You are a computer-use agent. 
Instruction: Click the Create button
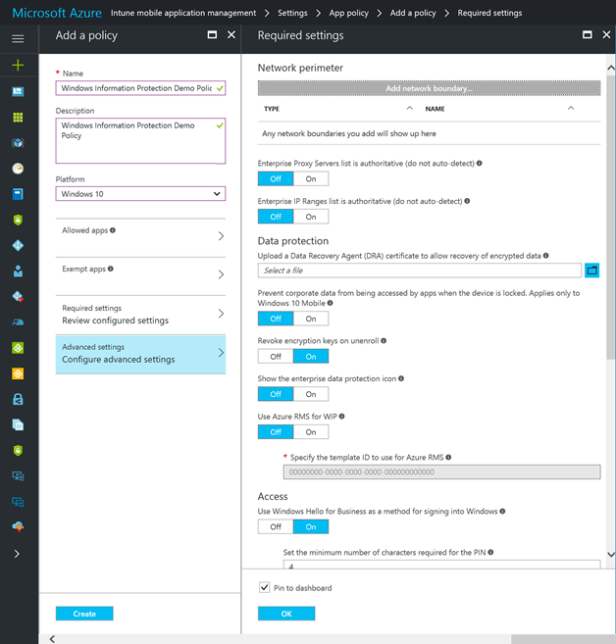84,613
